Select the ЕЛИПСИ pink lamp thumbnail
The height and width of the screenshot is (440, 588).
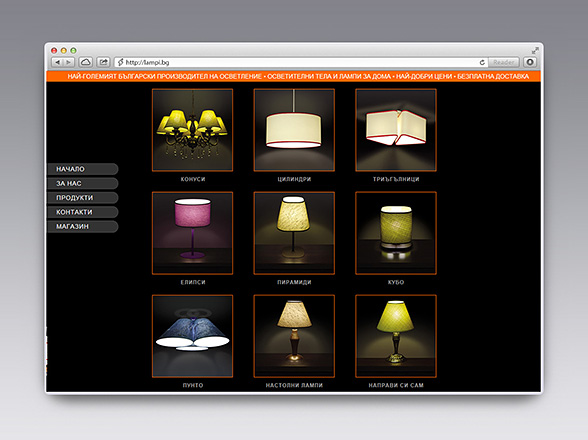(192, 233)
